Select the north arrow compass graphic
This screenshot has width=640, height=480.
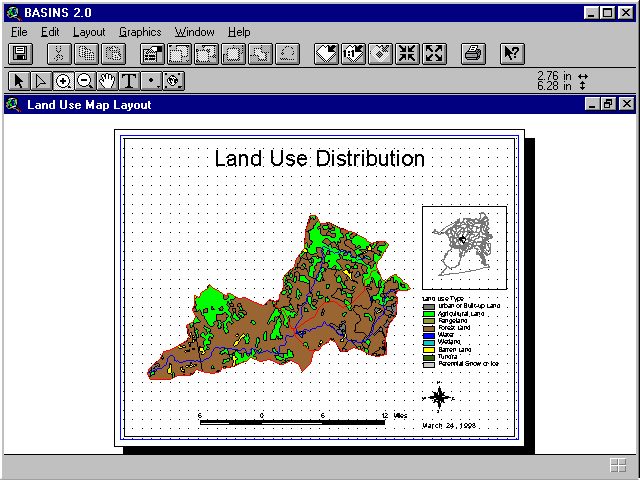439,396
